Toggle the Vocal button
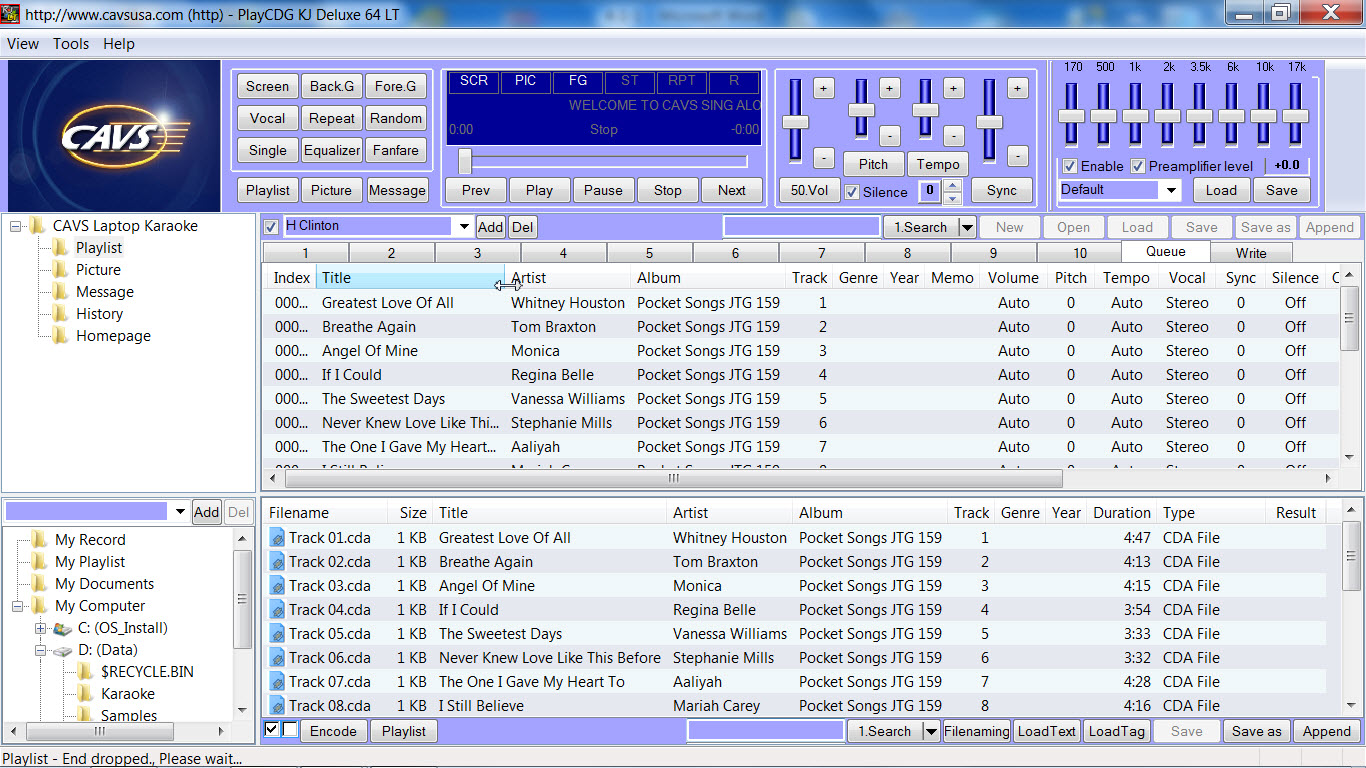The image size is (1366, 768). pyautogui.click(x=267, y=118)
